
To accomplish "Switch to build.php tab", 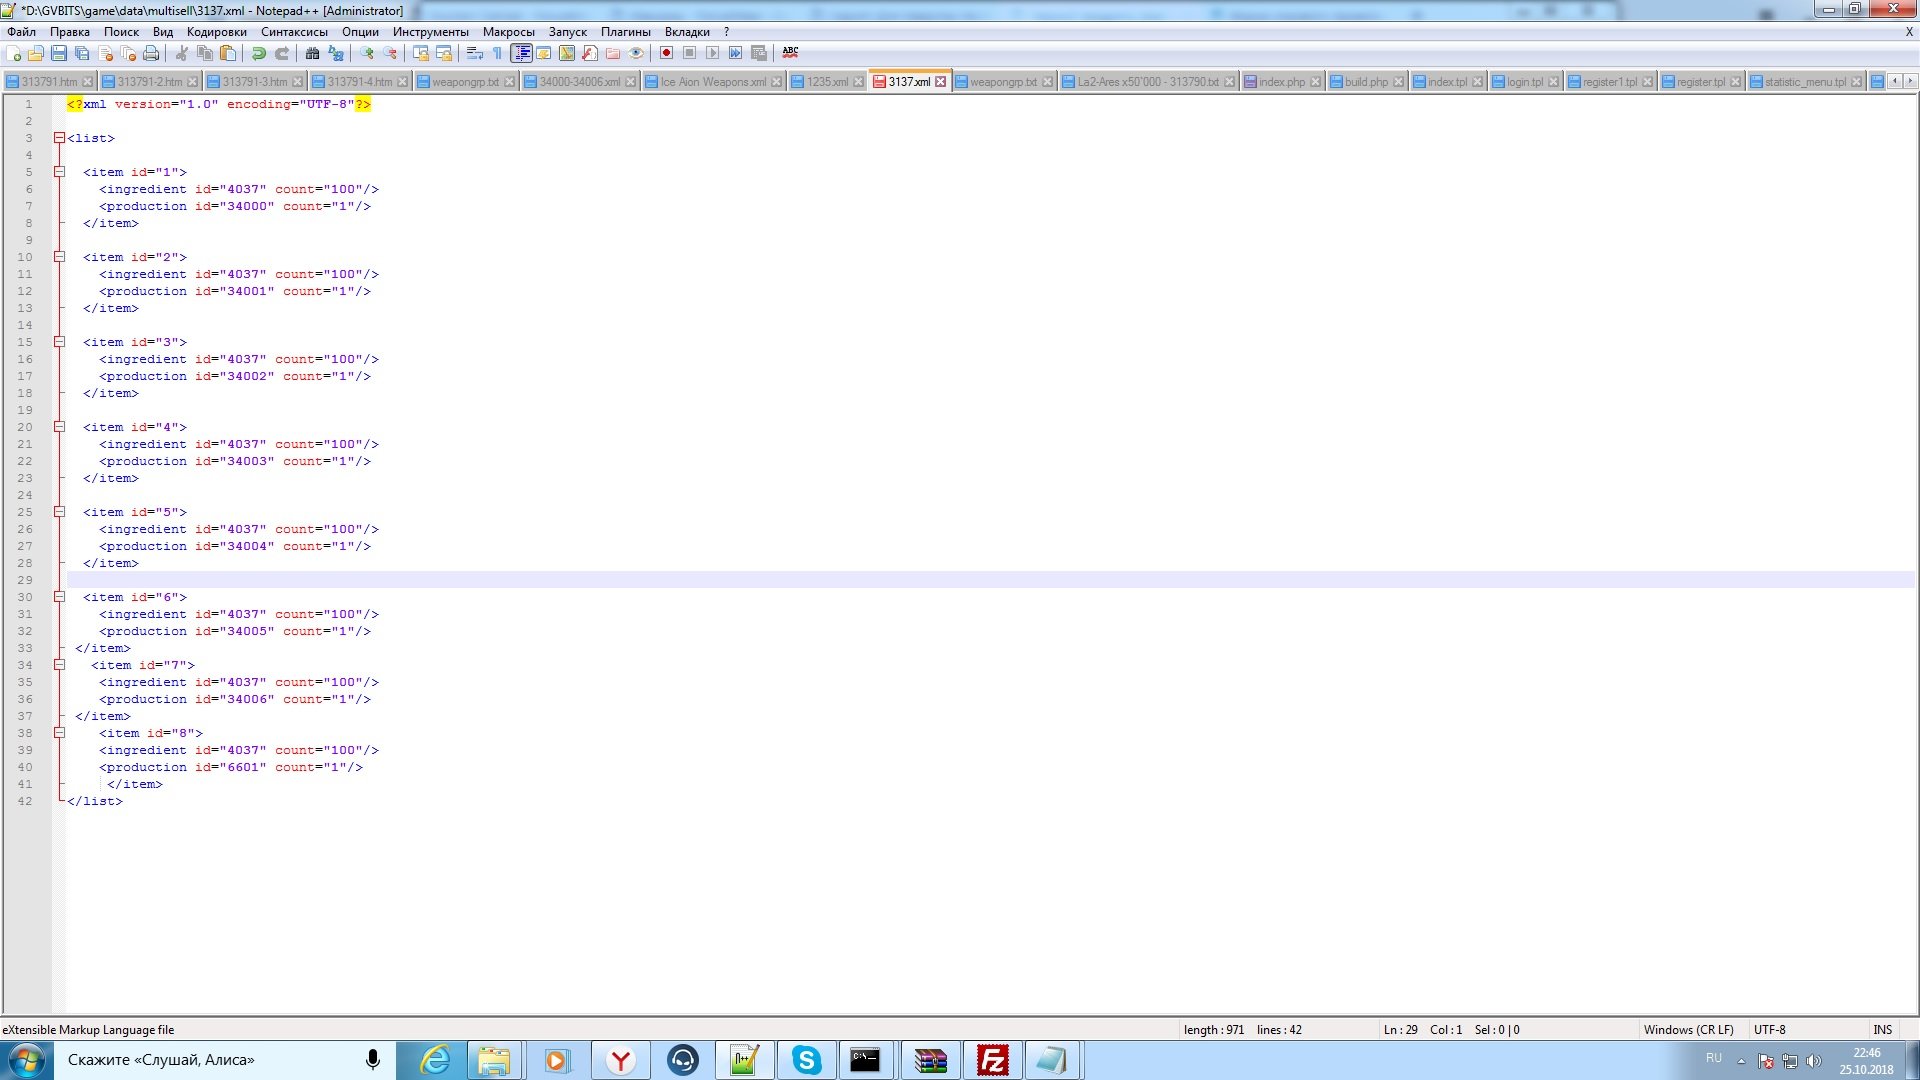I will coord(1366,82).
